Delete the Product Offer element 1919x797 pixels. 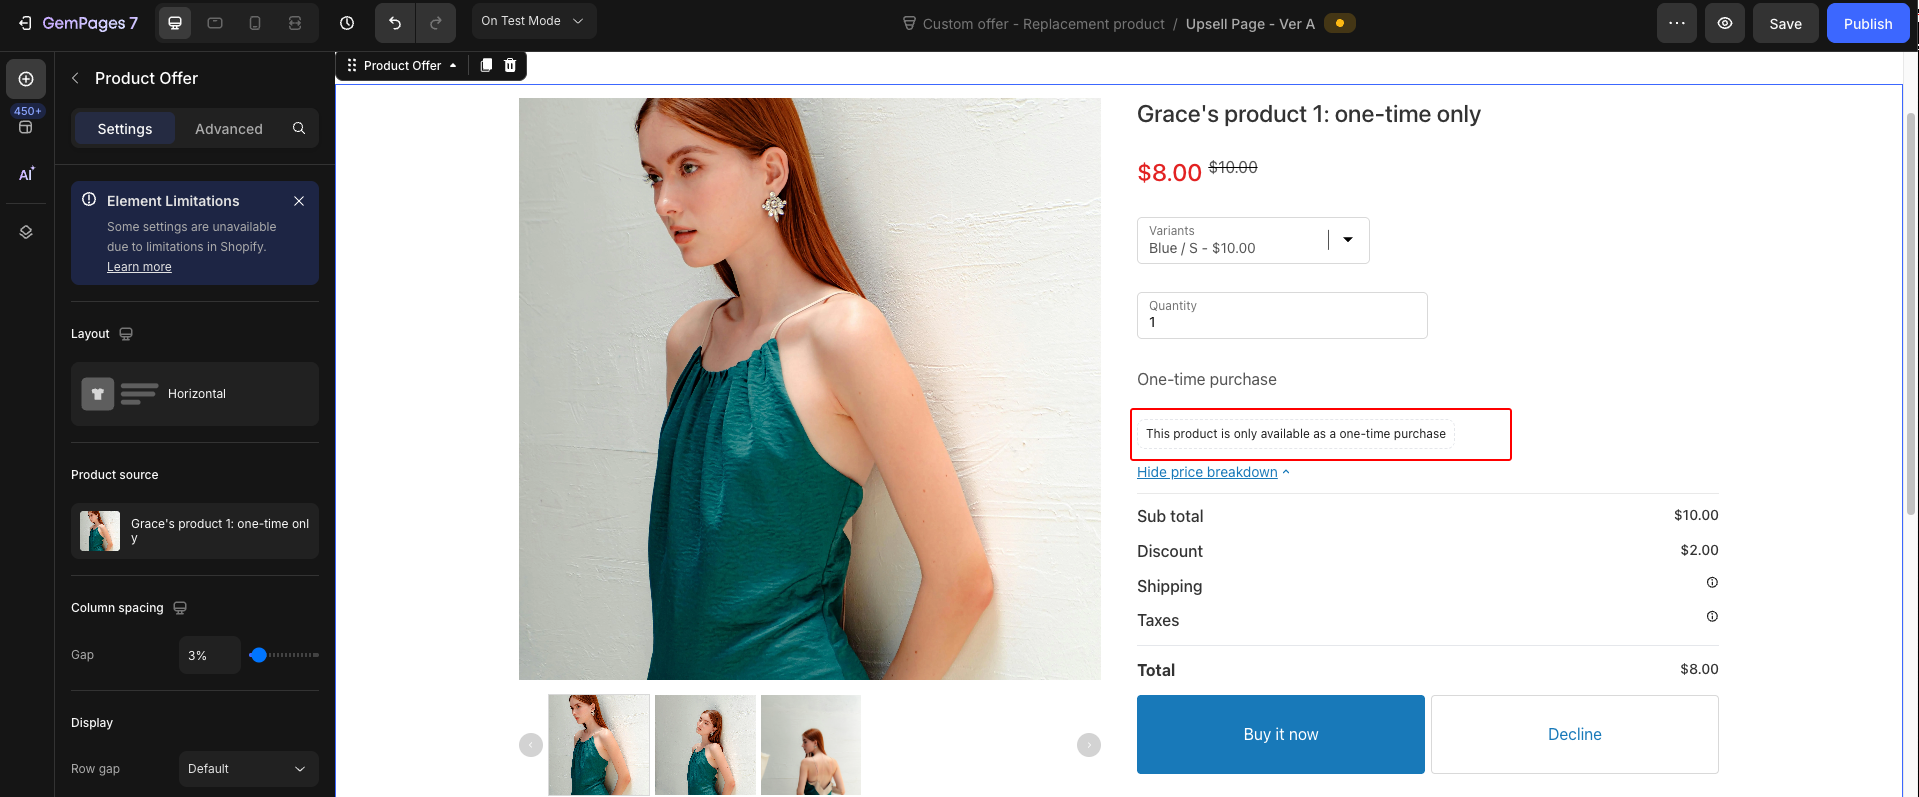coord(510,65)
